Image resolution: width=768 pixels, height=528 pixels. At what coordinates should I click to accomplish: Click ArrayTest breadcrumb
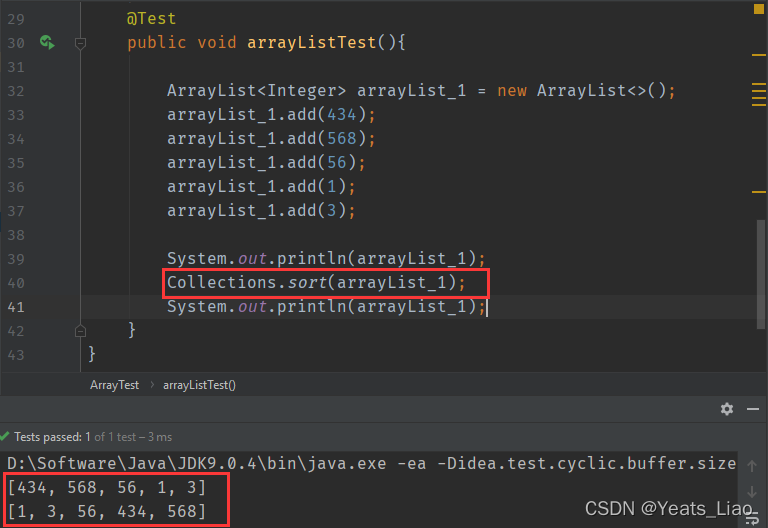tap(114, 385)
